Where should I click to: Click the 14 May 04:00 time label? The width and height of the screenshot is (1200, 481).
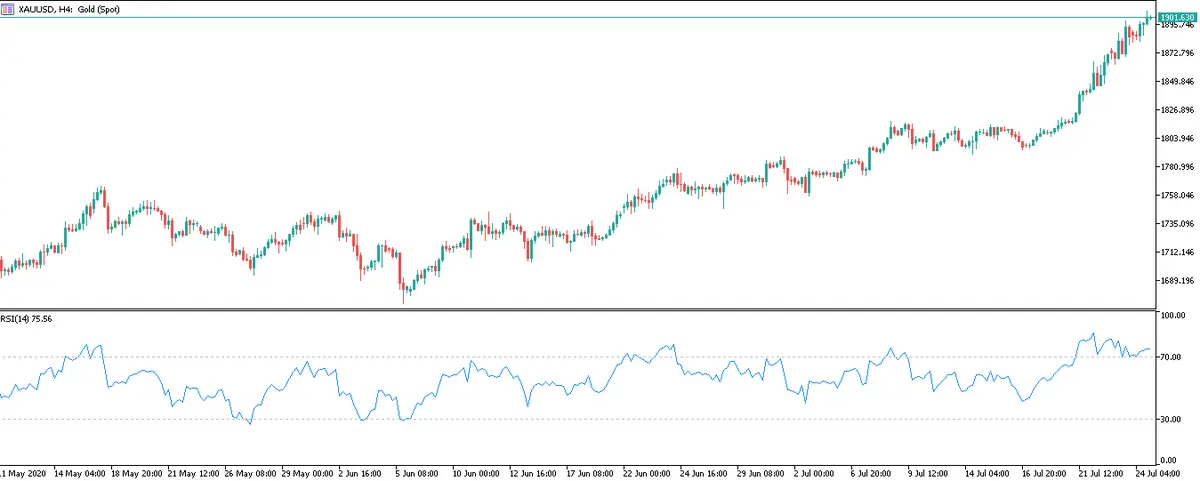pyautogui.click(x=81, y=471)
